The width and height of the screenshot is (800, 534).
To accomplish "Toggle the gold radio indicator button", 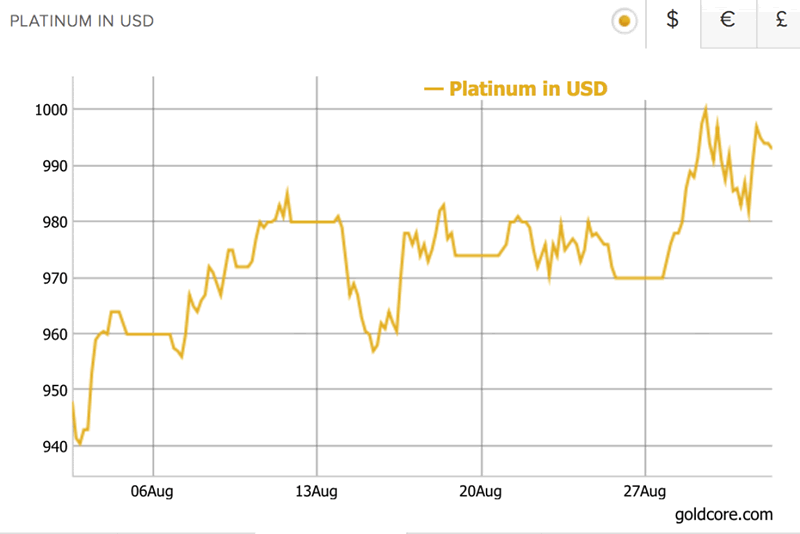I will tap(624, 21).
